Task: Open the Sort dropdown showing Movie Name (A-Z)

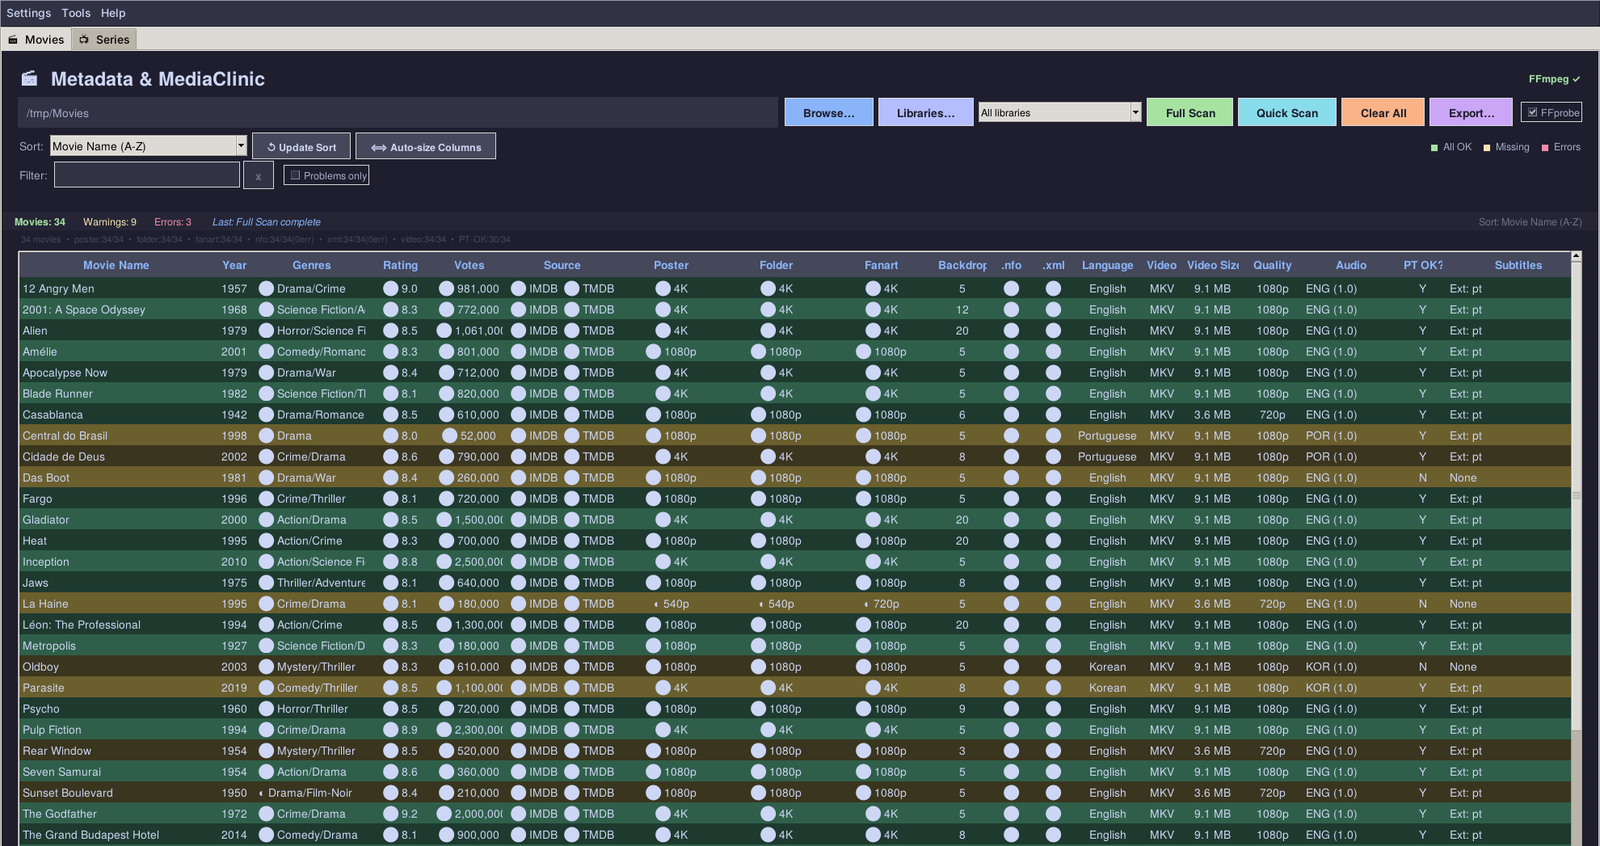Action: pyautogui.click(x=148, y=146)
